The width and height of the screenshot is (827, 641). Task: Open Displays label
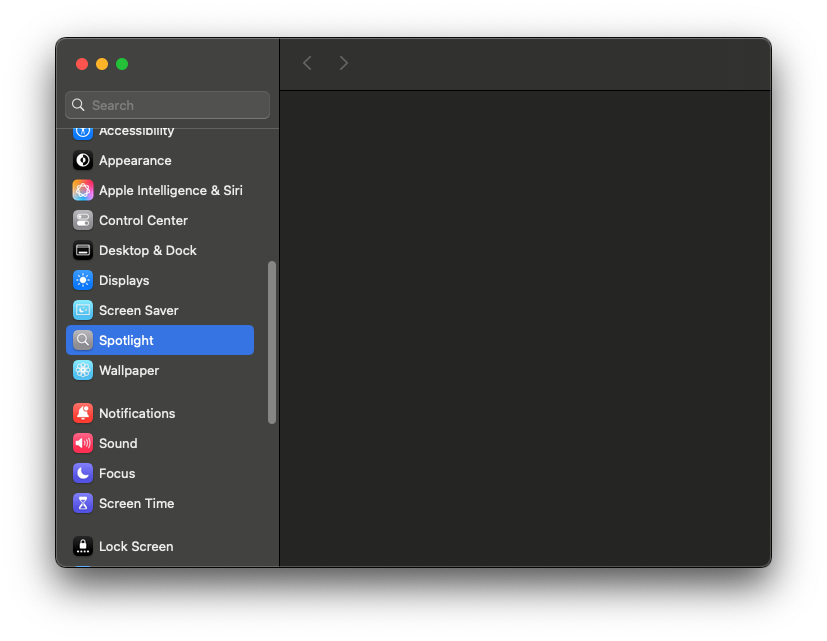click(x=124, y=281)
